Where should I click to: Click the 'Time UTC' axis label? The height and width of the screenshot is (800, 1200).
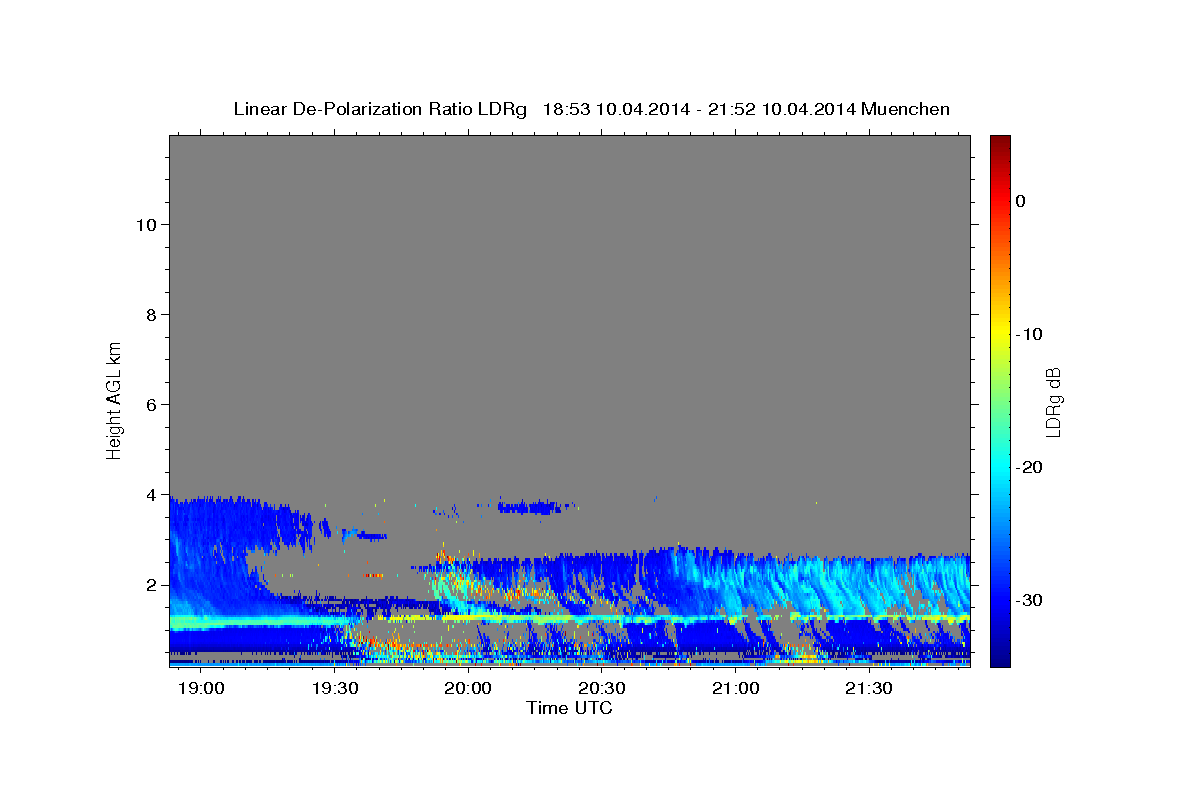[x=569, y=708]
